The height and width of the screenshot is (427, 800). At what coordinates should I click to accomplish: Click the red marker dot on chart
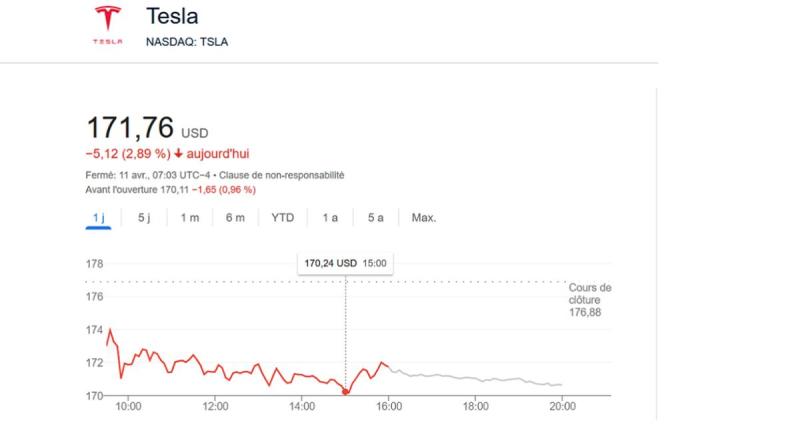[x=346, y=391]
